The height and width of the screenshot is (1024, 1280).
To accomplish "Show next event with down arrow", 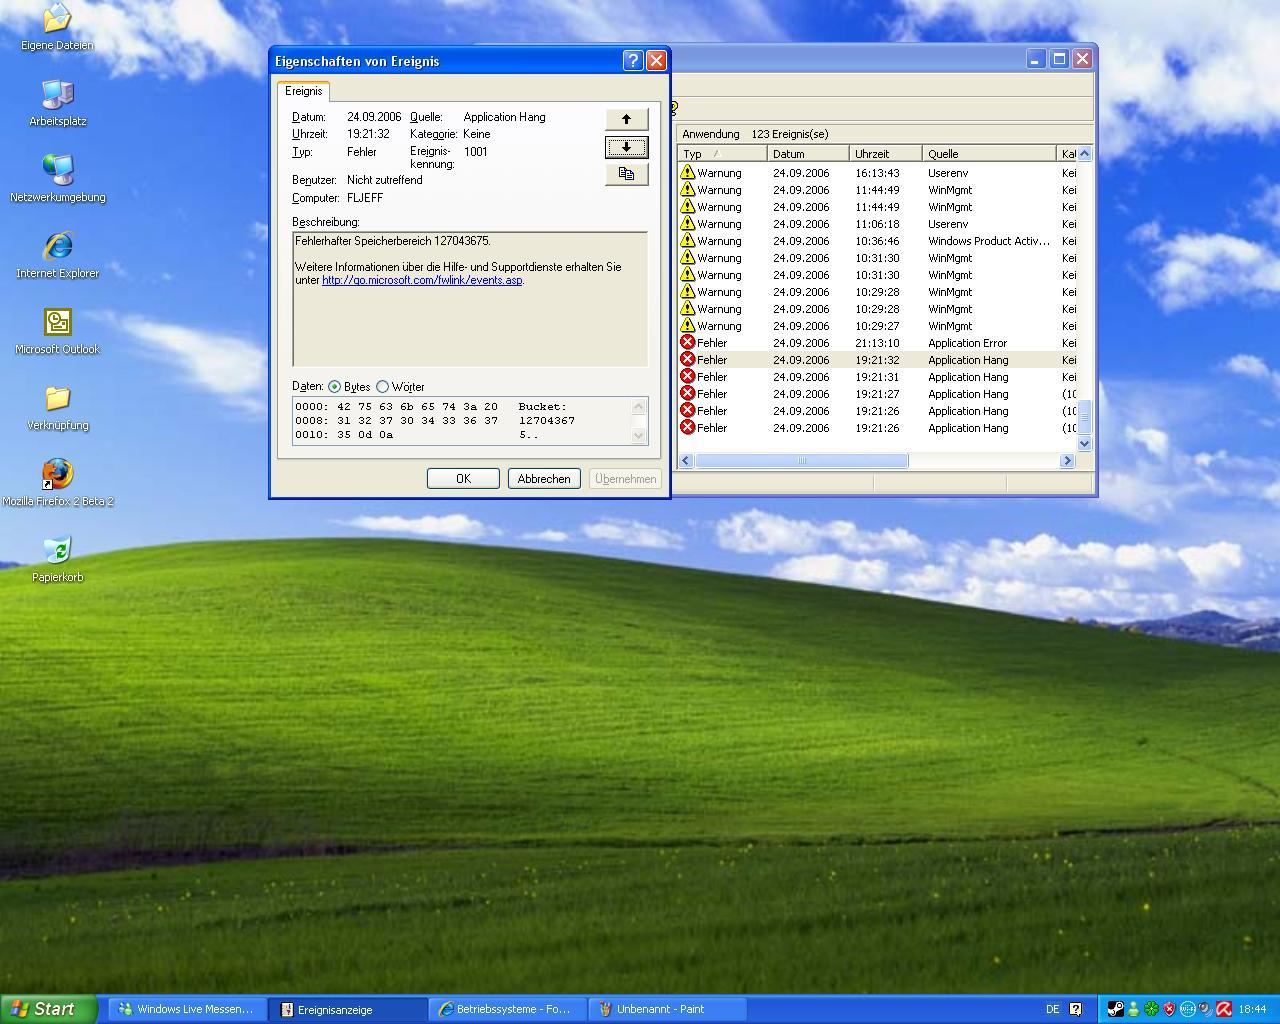I will pyautogui.click(x=626, y=147).
